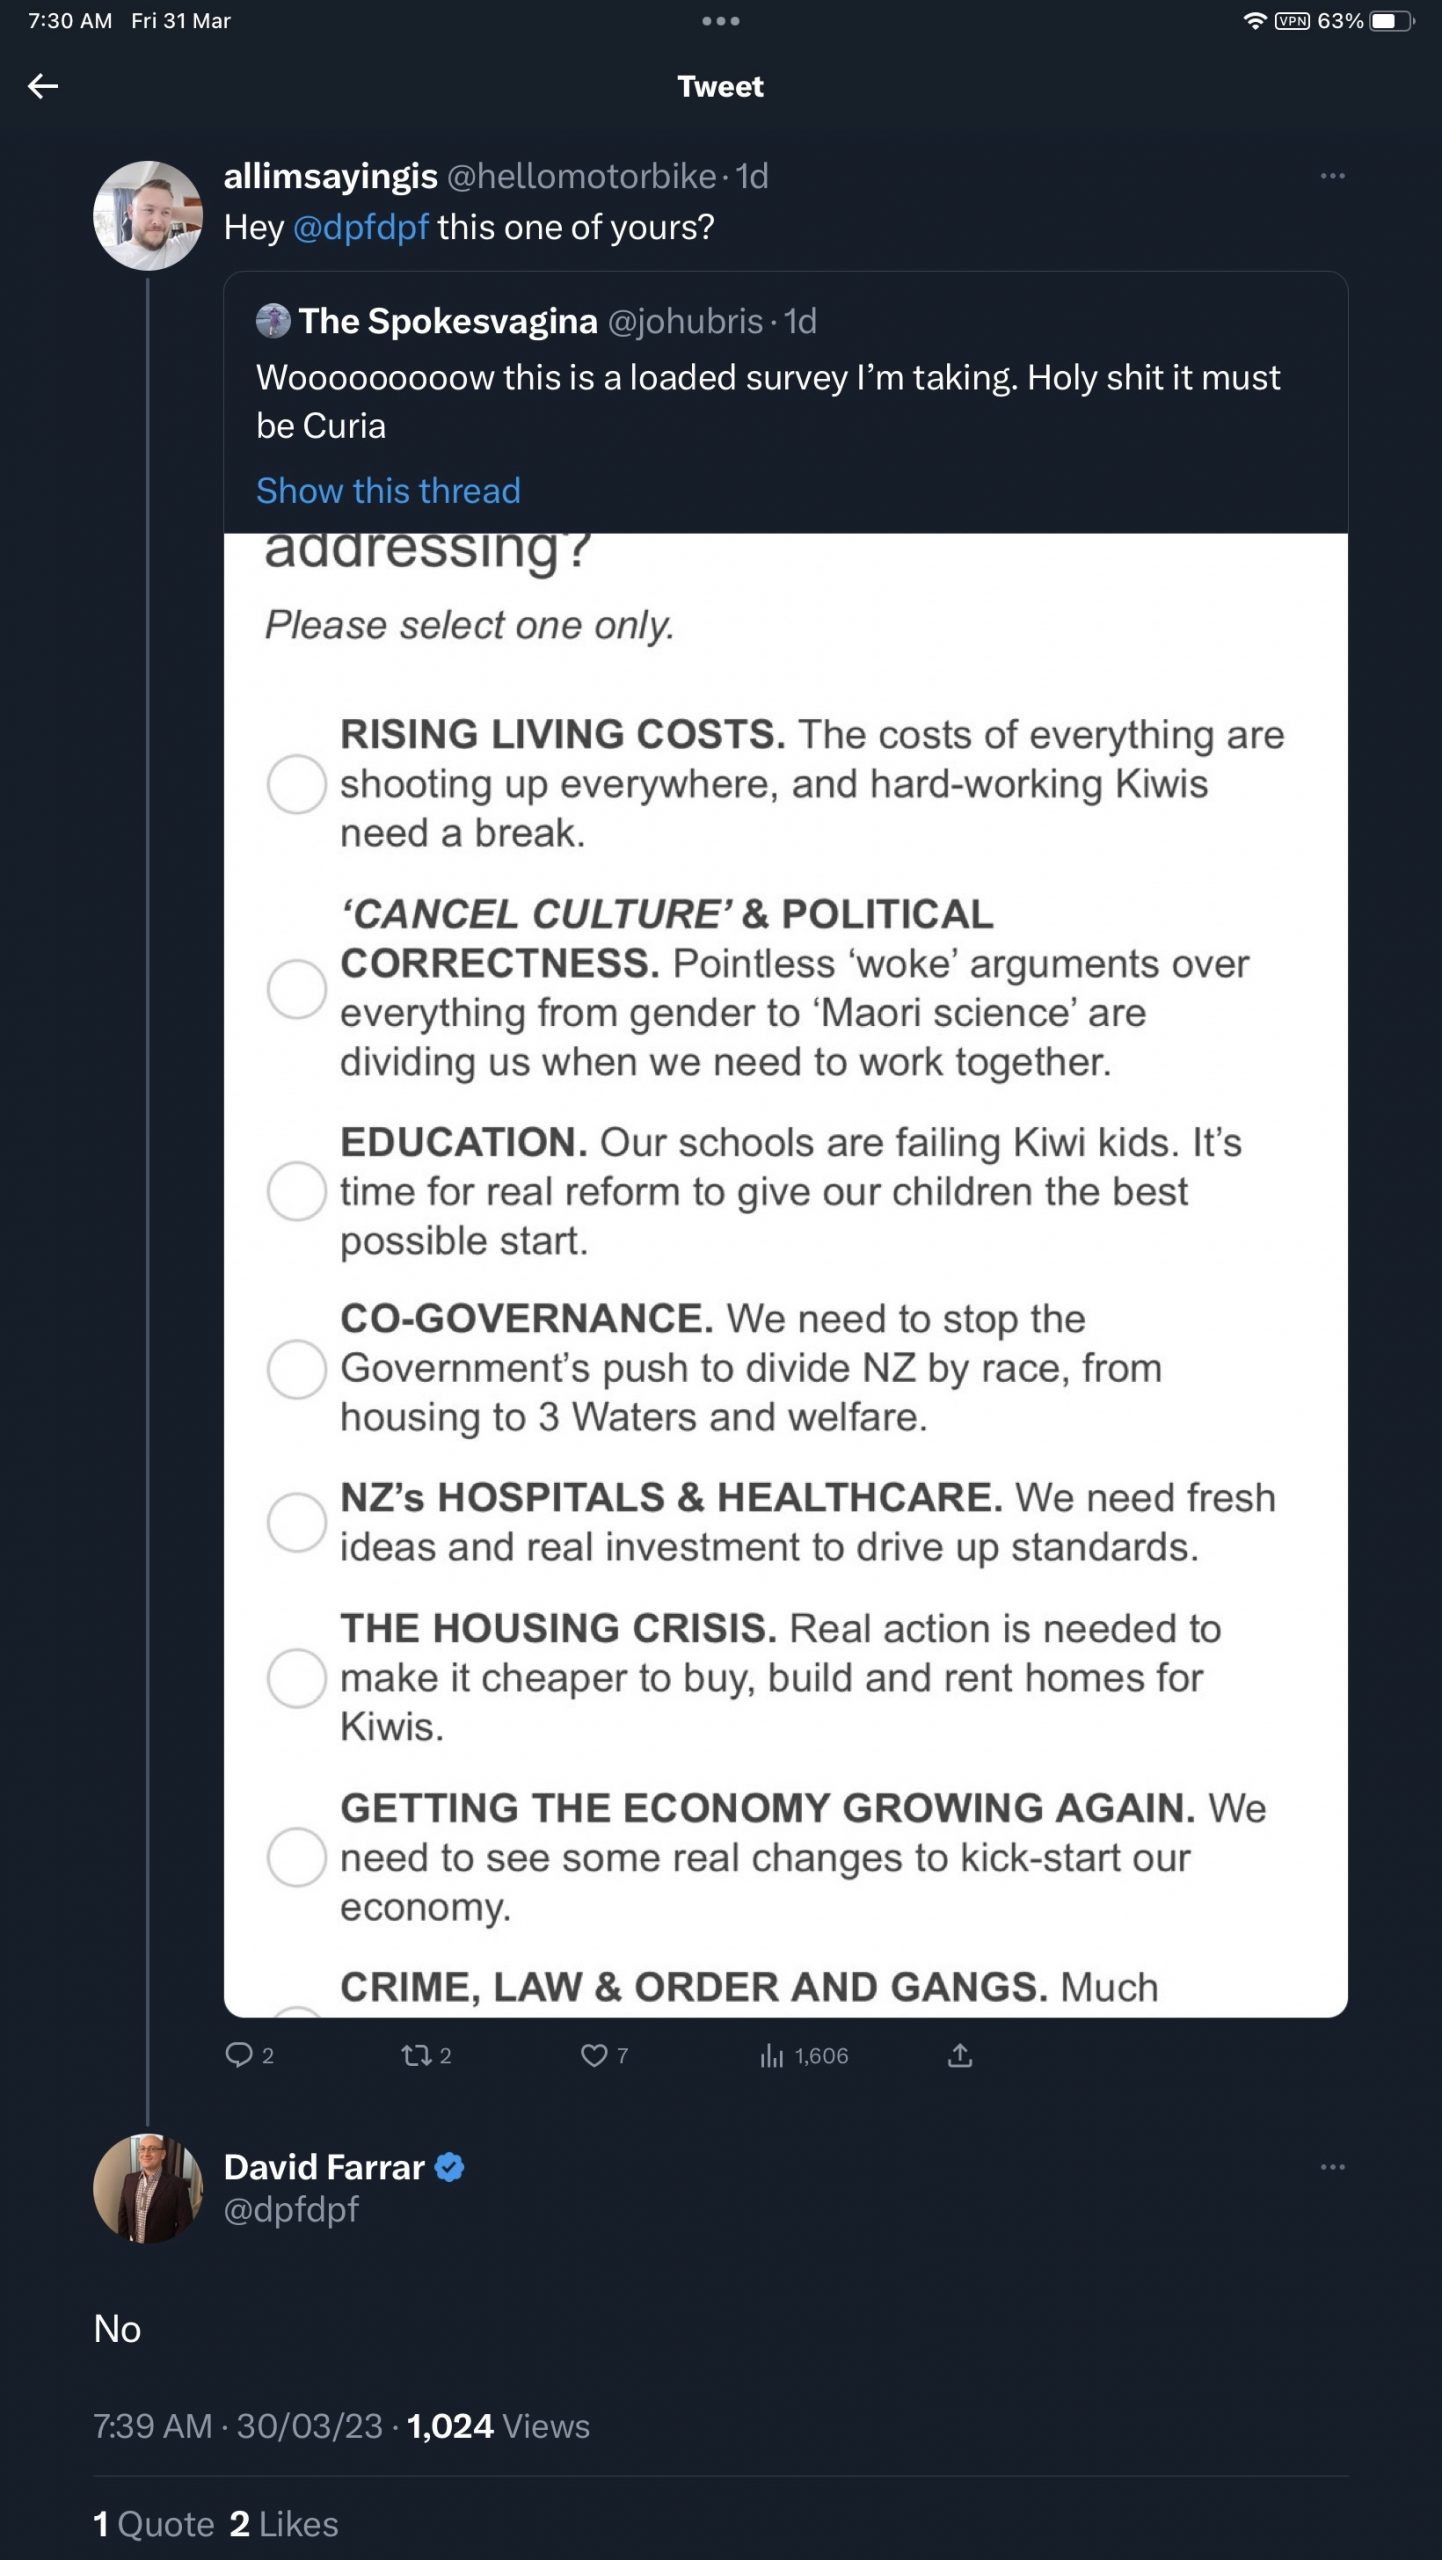Open view stats showing 1,606
The width and height of the screenshot is (1442, 2560).
[804, 2055]
